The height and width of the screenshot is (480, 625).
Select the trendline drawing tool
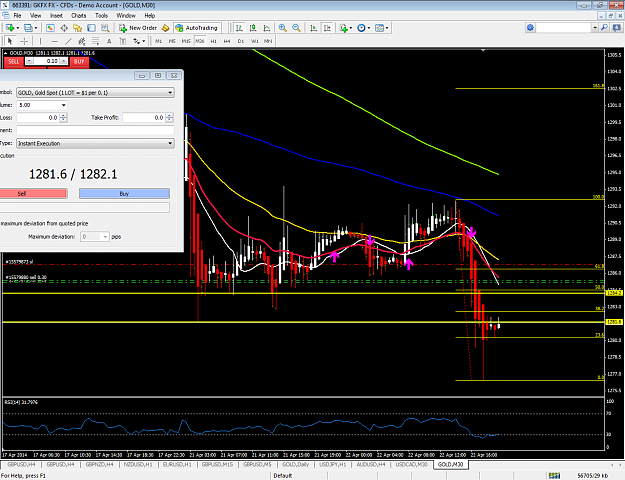[69, 41]
